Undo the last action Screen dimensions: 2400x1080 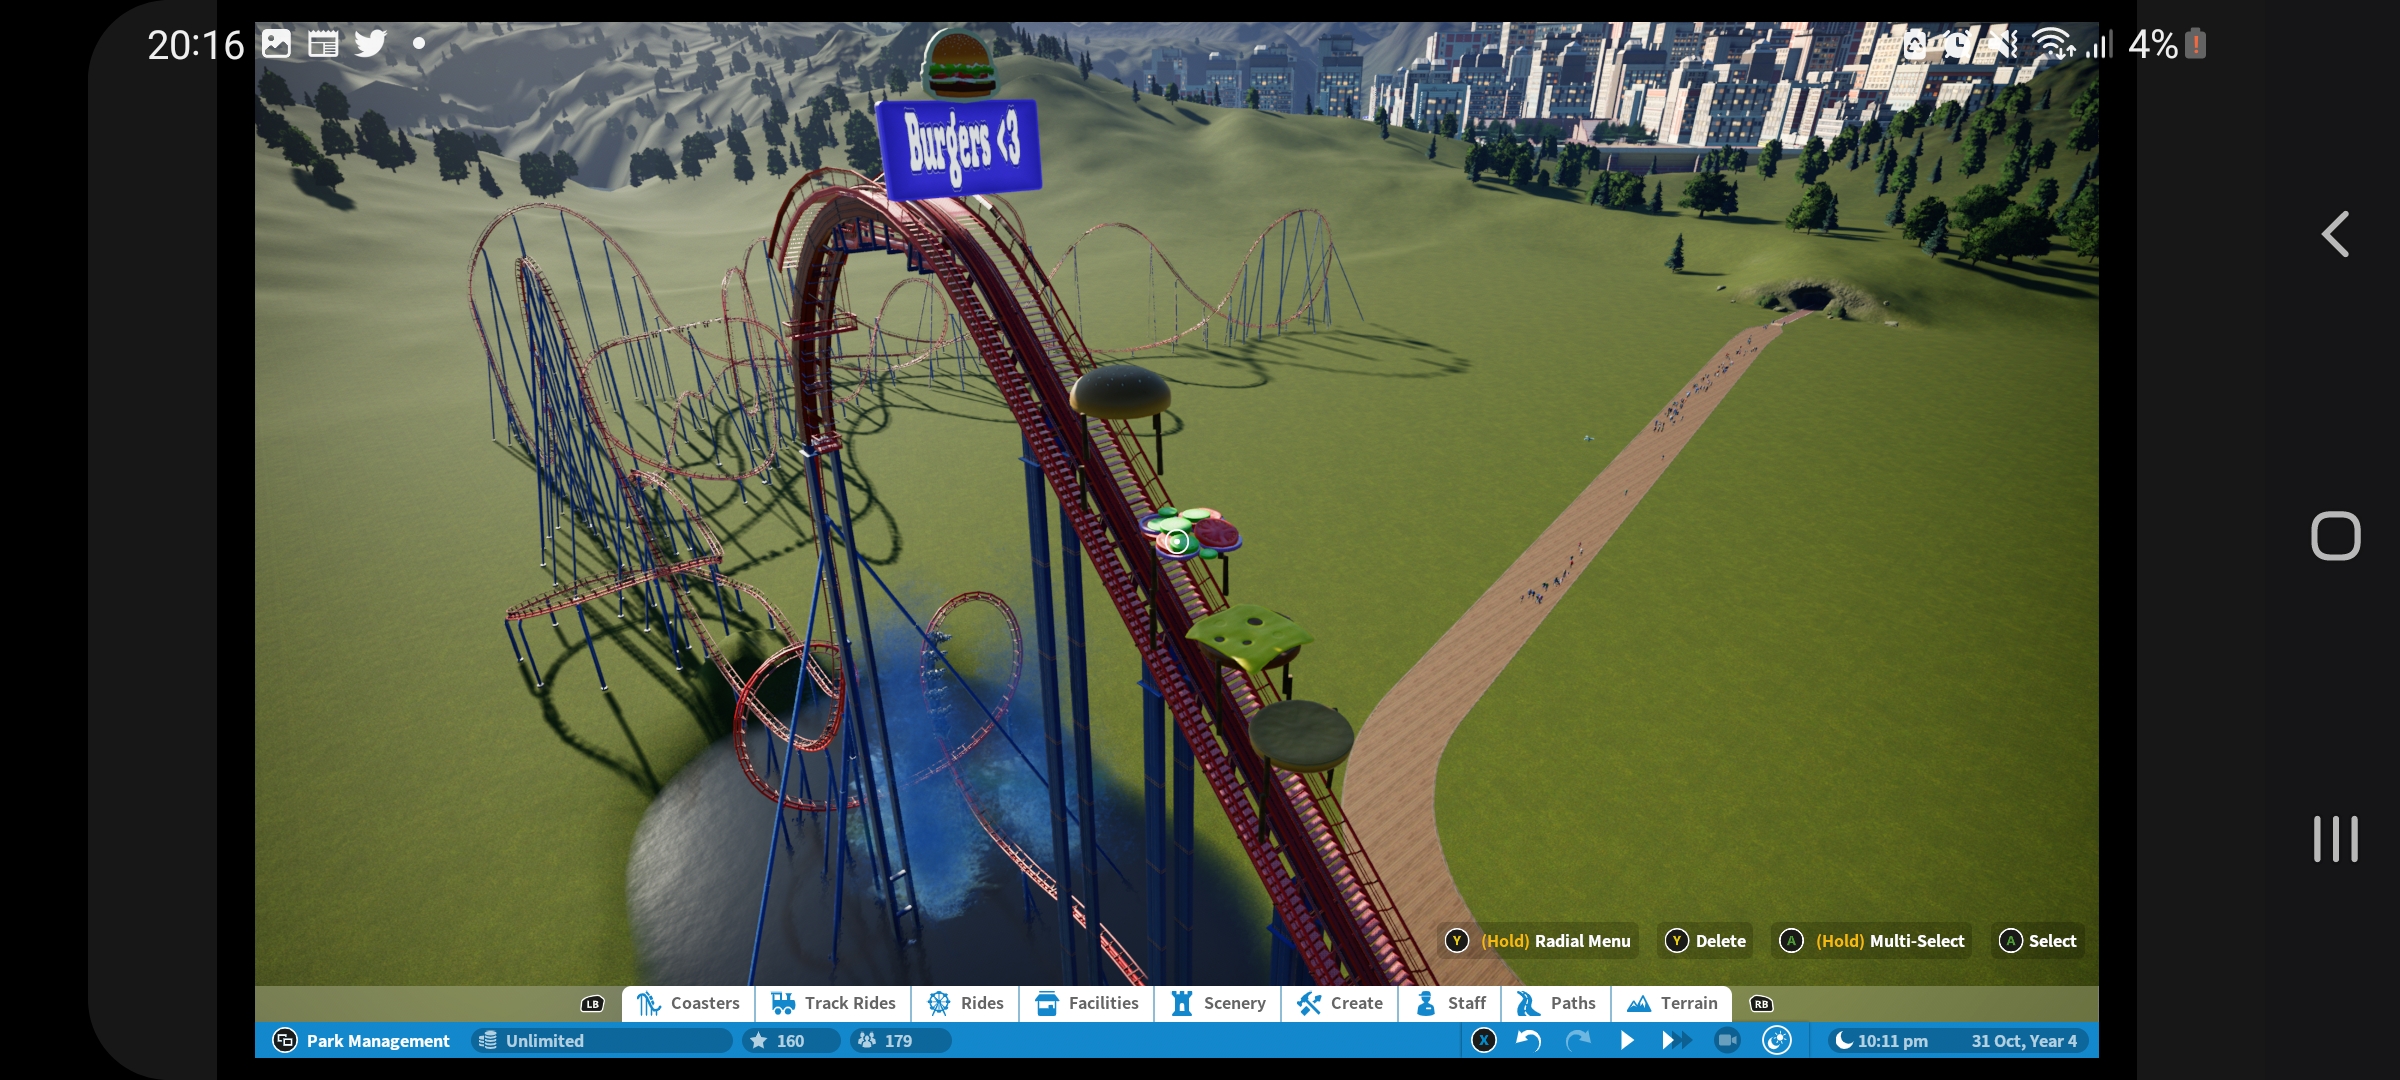[x=1528, y=1040]
